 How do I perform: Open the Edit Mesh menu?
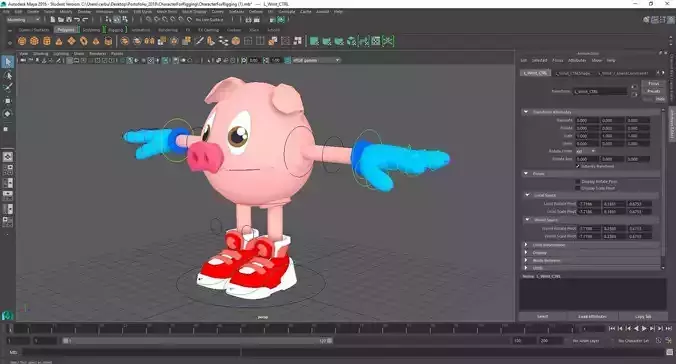click(142, 12)
